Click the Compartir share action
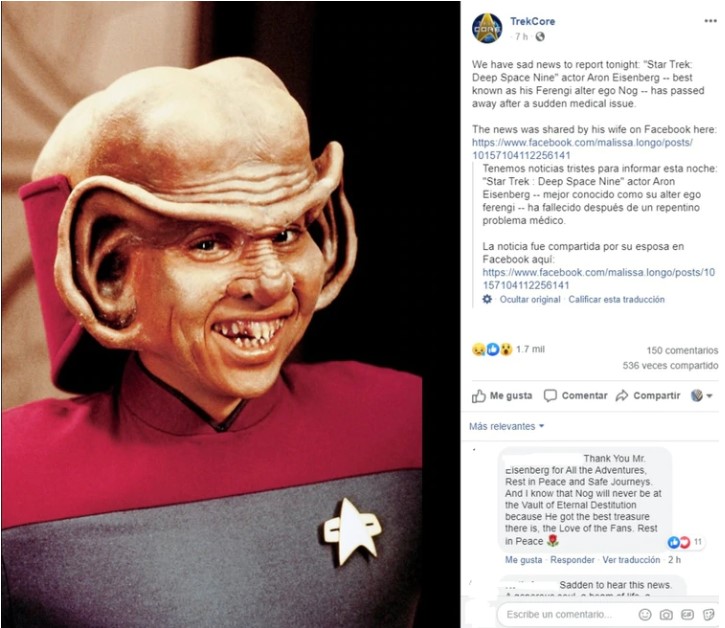 648,395
